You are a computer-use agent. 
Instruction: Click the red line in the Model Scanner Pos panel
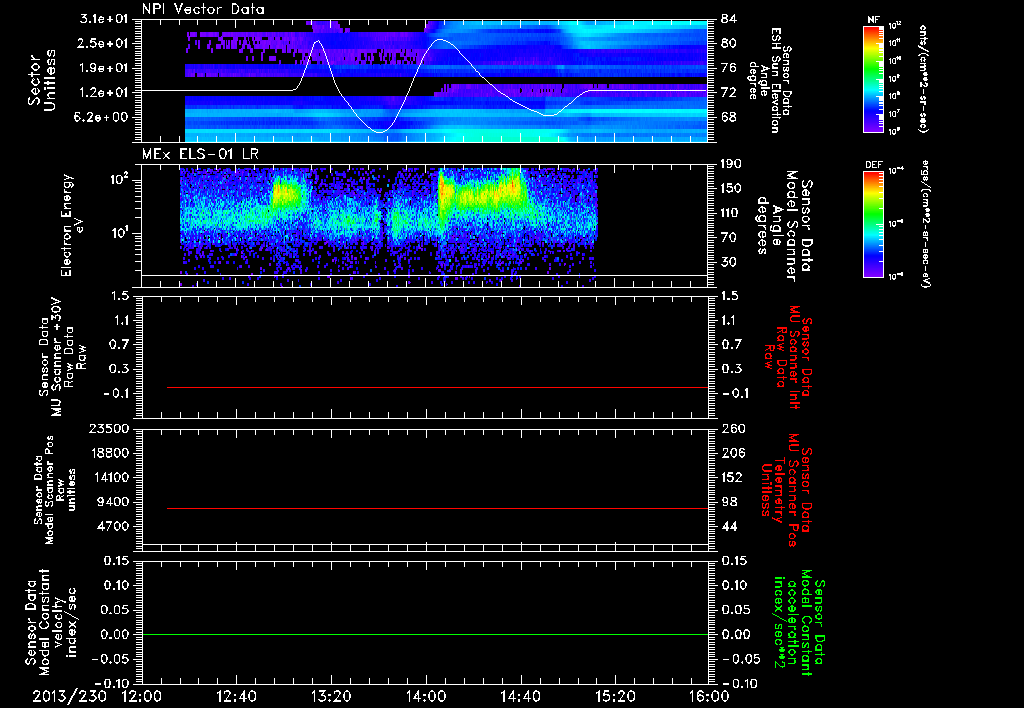(x=438, y=508)
